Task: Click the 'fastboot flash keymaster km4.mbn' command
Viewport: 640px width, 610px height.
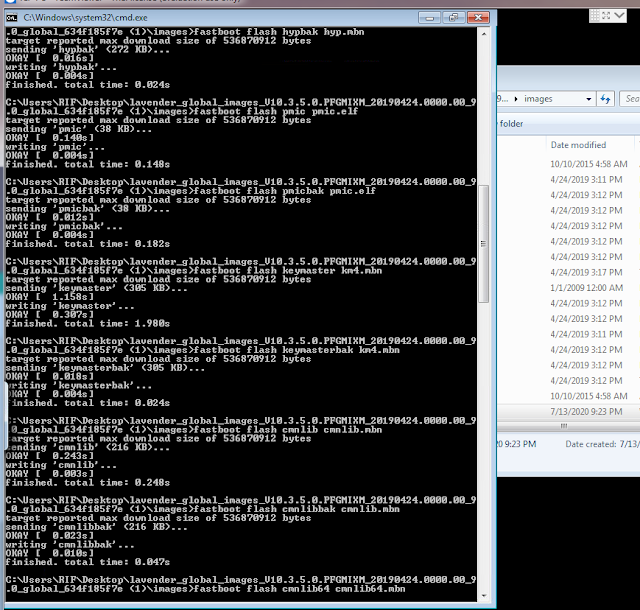Action: point(288,271)
